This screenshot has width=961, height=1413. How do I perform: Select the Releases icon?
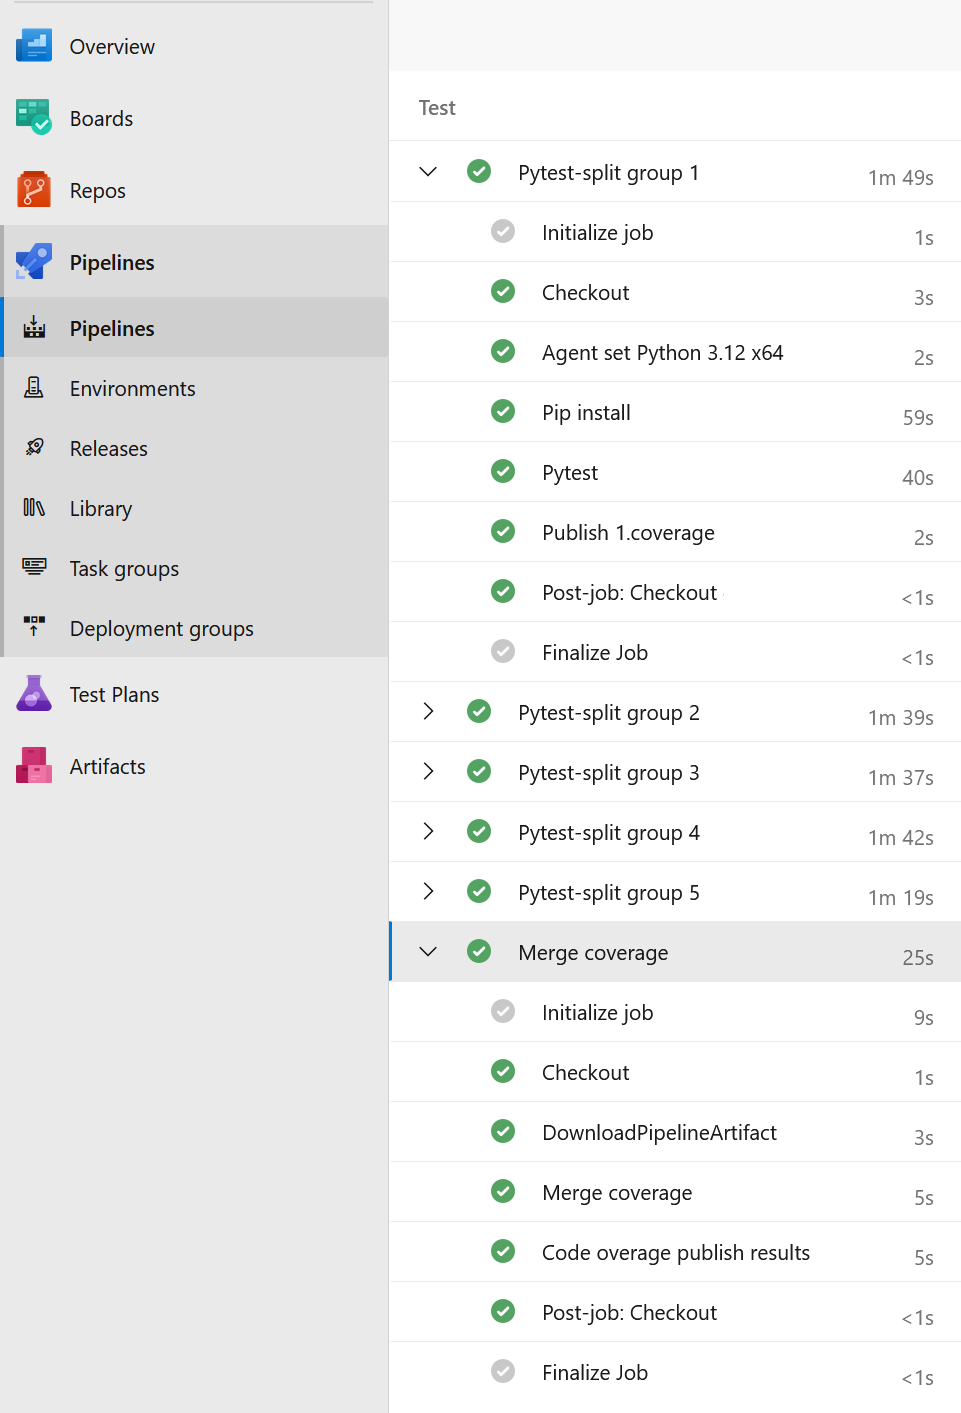[33, 448]
